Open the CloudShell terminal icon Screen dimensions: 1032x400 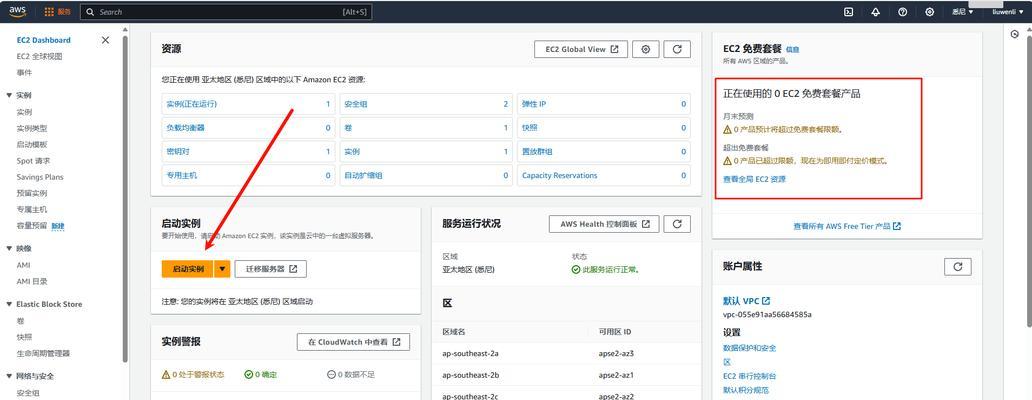click(849, 12)
